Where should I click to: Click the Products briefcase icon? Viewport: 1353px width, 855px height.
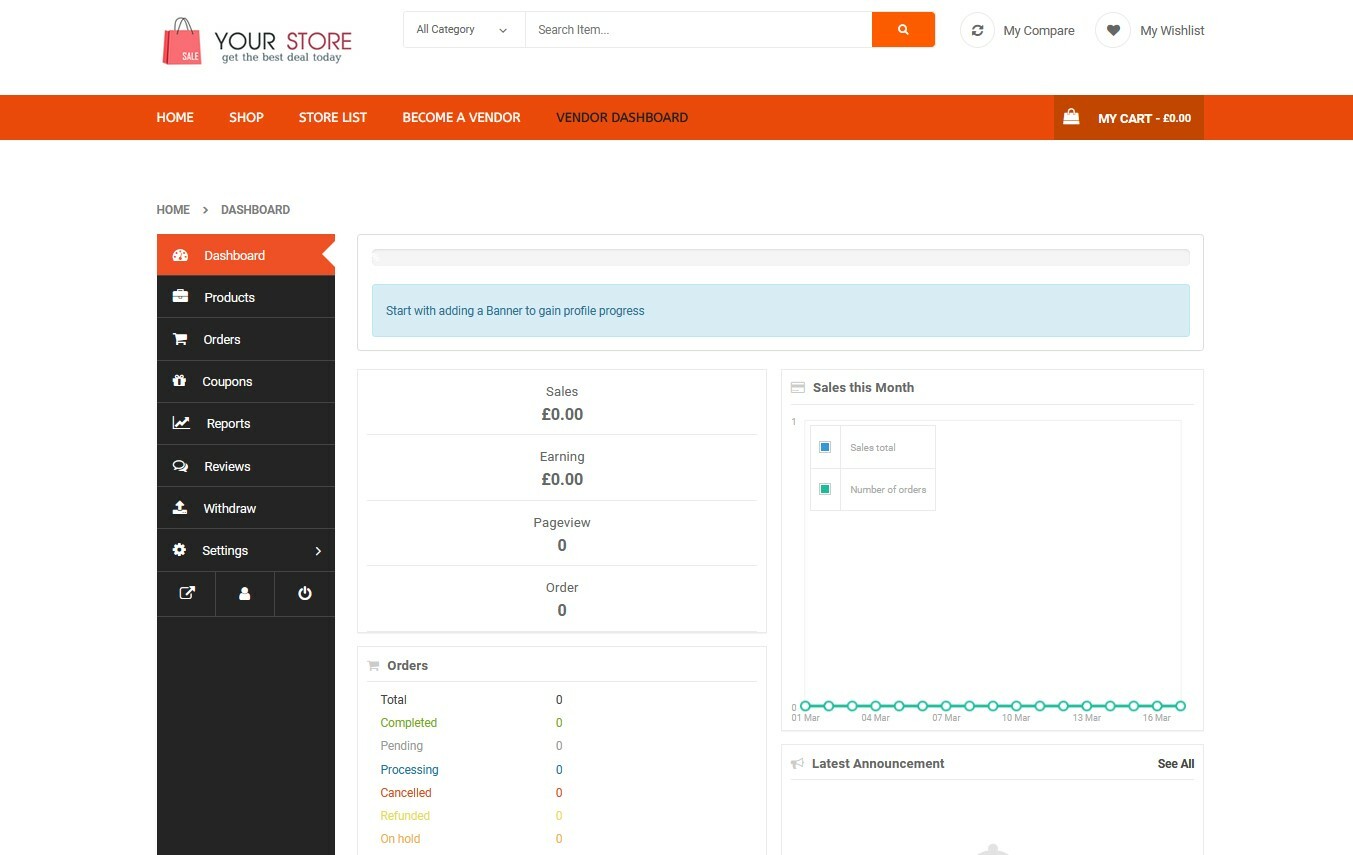pos(180,297)
